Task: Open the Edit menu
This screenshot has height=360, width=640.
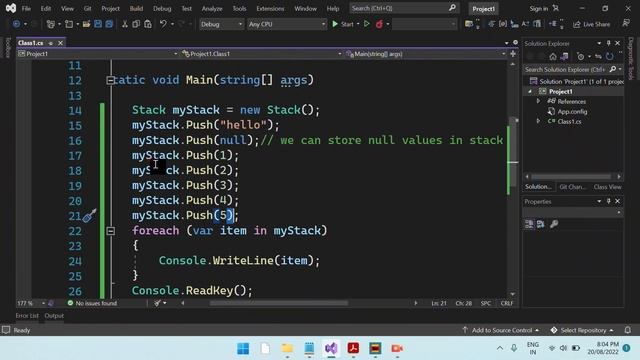Action: pyautogui.click(x=46, y=9)
